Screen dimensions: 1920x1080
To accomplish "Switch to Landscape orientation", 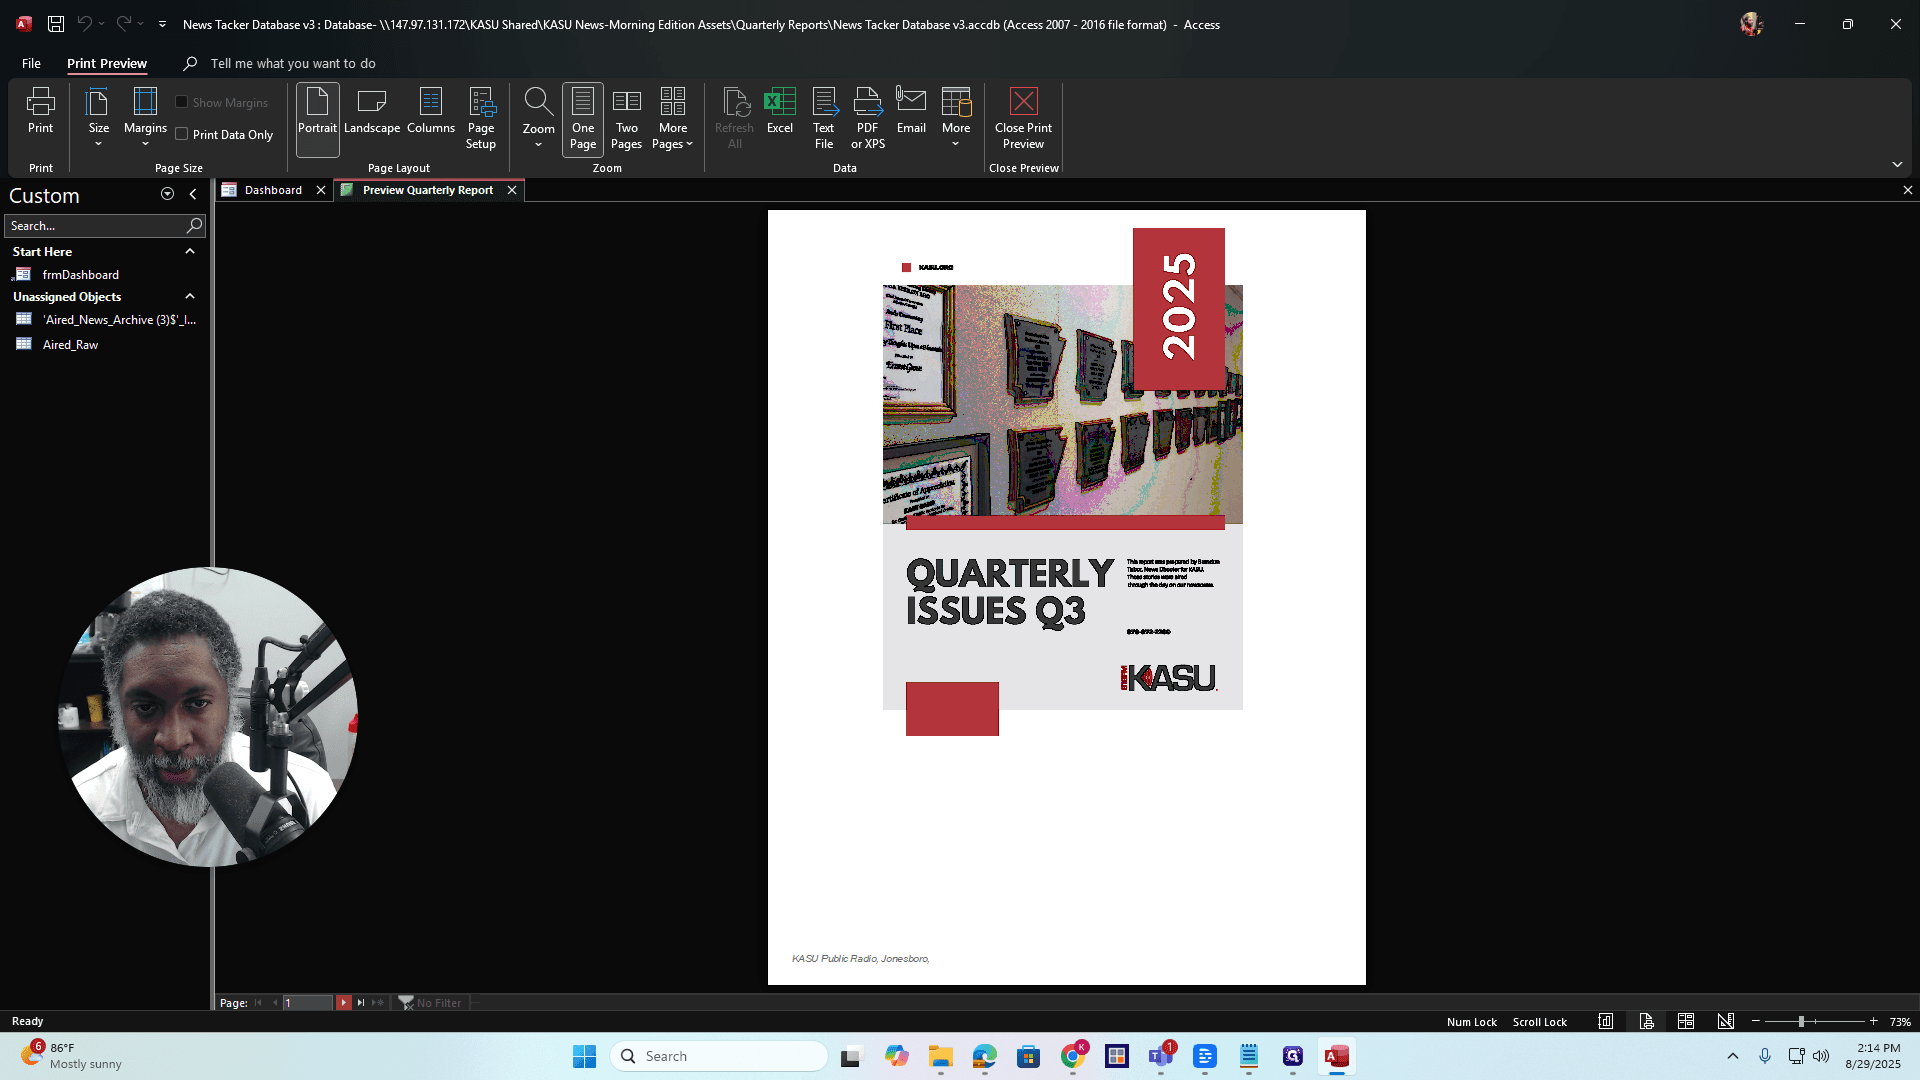I will pyautogui.click(x=372, y=111).
